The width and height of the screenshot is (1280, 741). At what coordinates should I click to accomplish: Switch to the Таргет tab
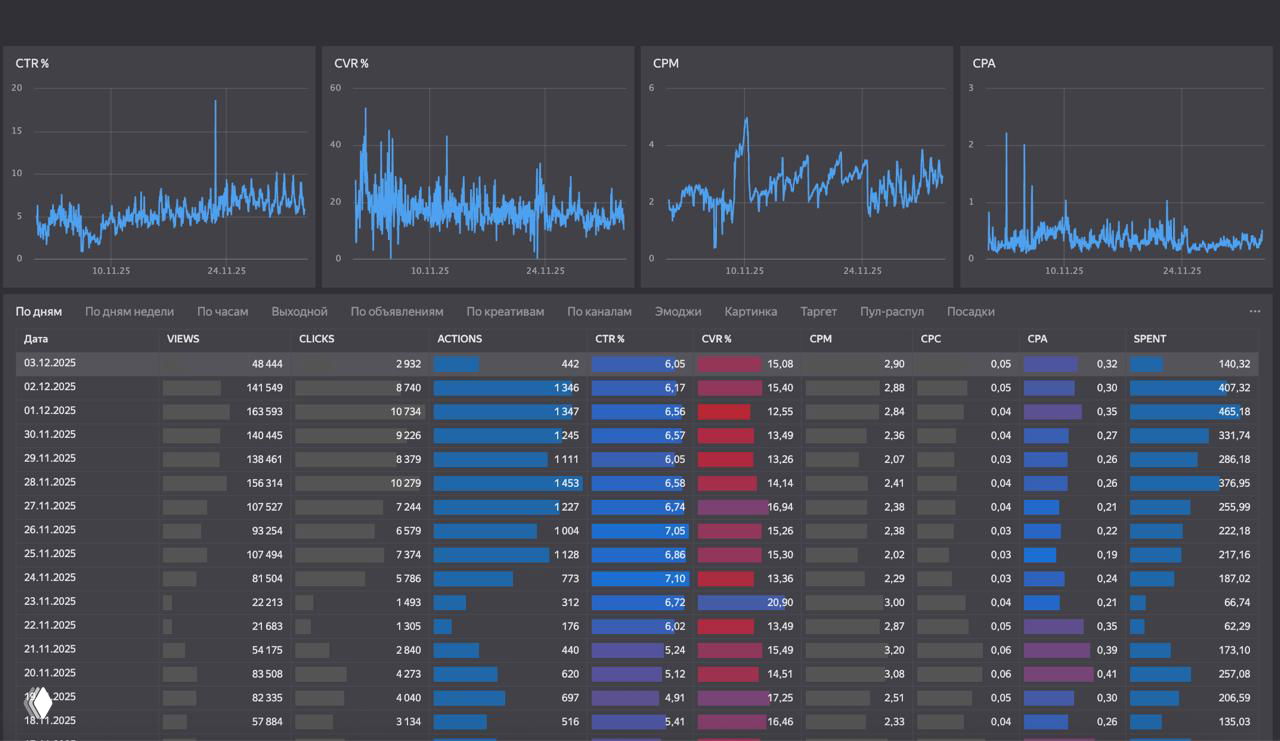pos(818,311)
